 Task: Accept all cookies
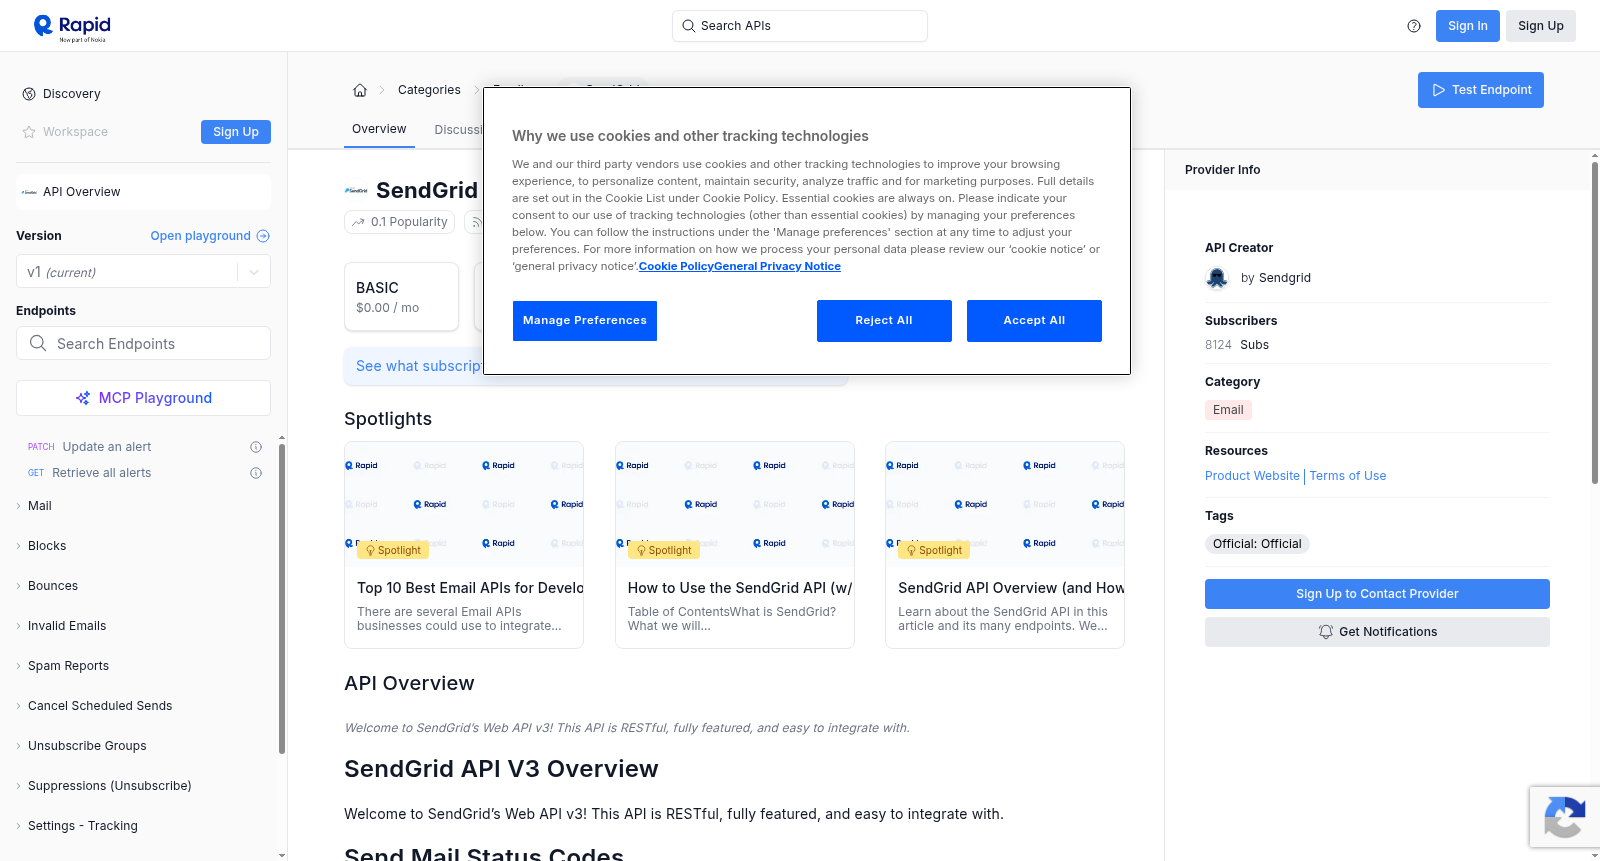tap(1034, 321)
